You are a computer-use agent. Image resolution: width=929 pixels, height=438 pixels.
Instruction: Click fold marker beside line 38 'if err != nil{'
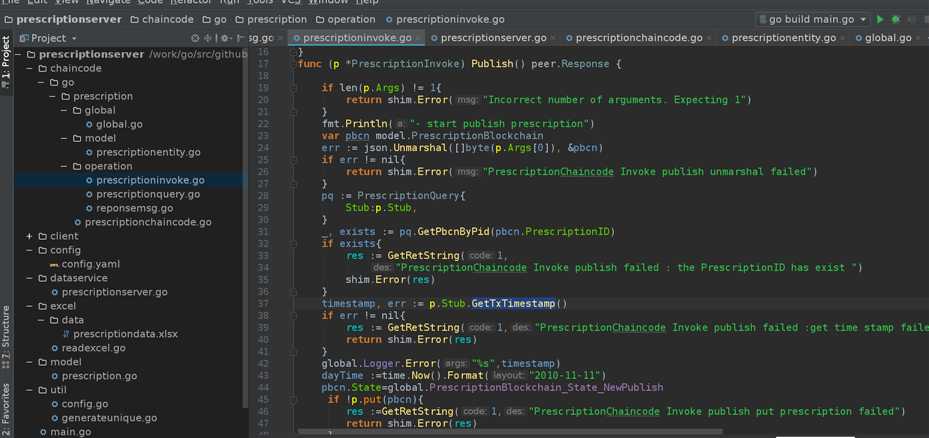[x=293, y=315]
